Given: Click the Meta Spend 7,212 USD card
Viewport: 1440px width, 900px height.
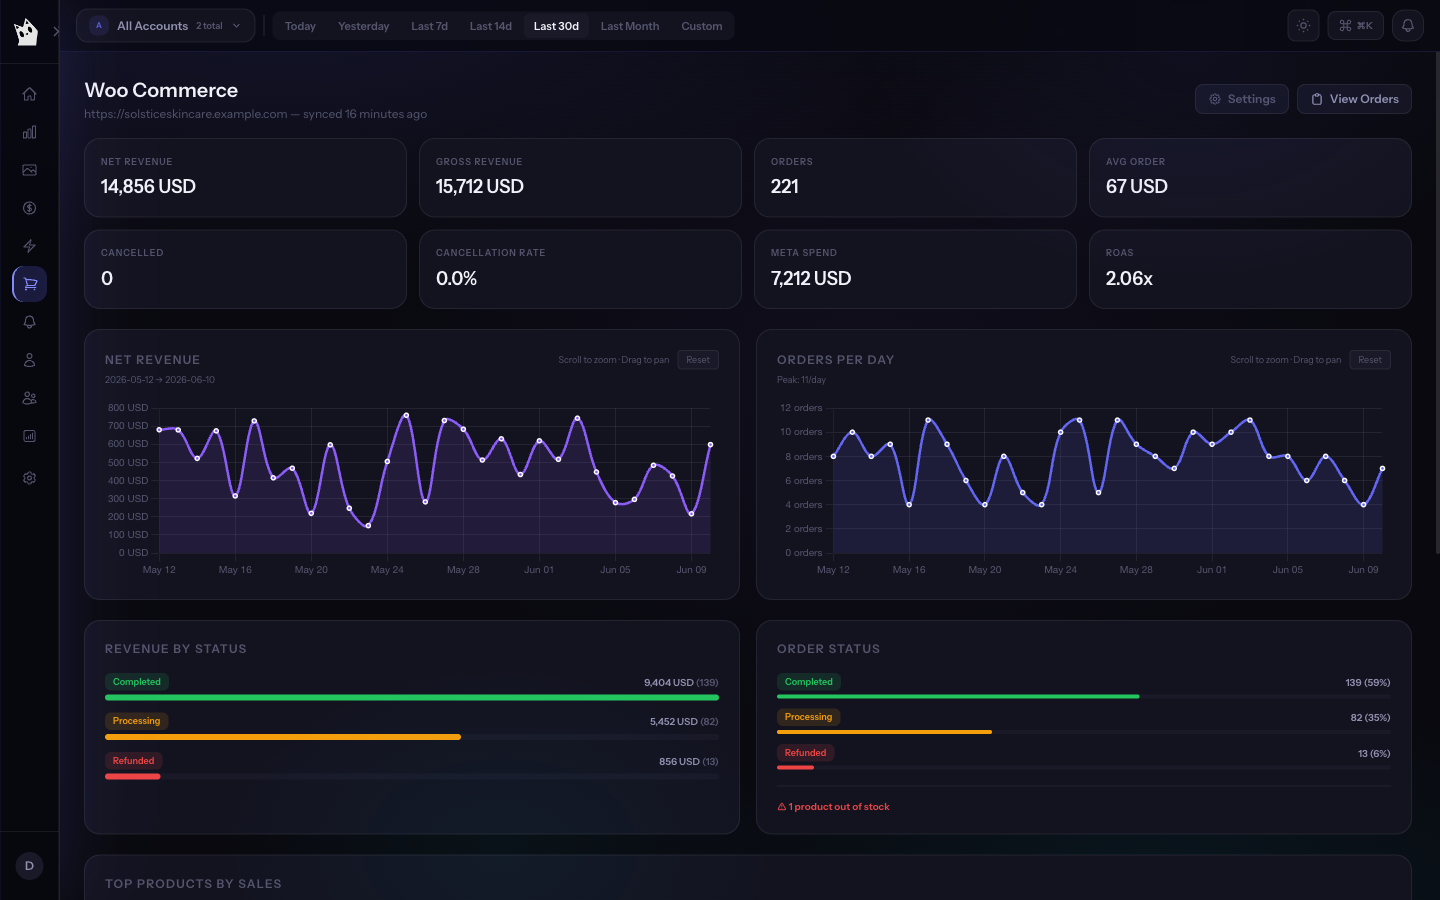Looking at the screenshot, I should point(915,269).
